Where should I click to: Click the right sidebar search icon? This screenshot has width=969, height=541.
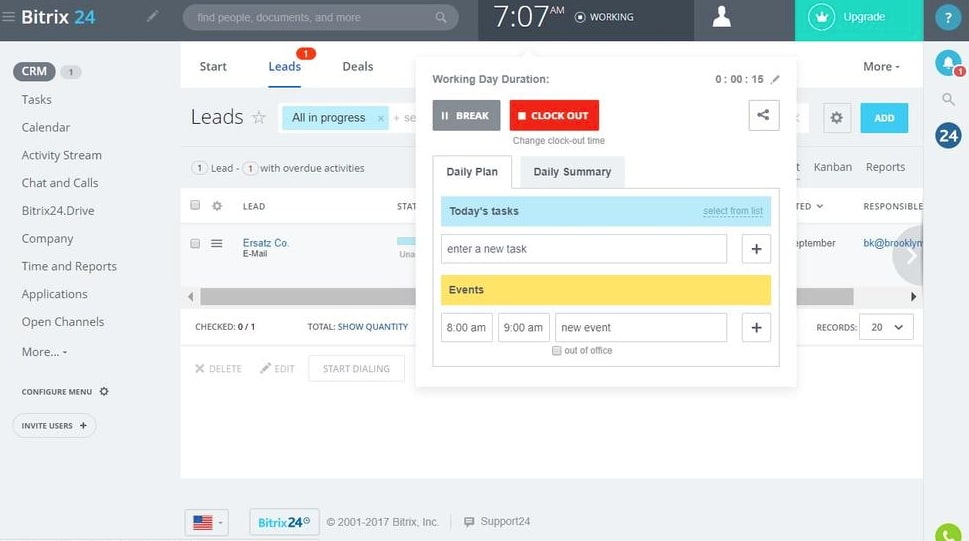click(x=948, y=99)
